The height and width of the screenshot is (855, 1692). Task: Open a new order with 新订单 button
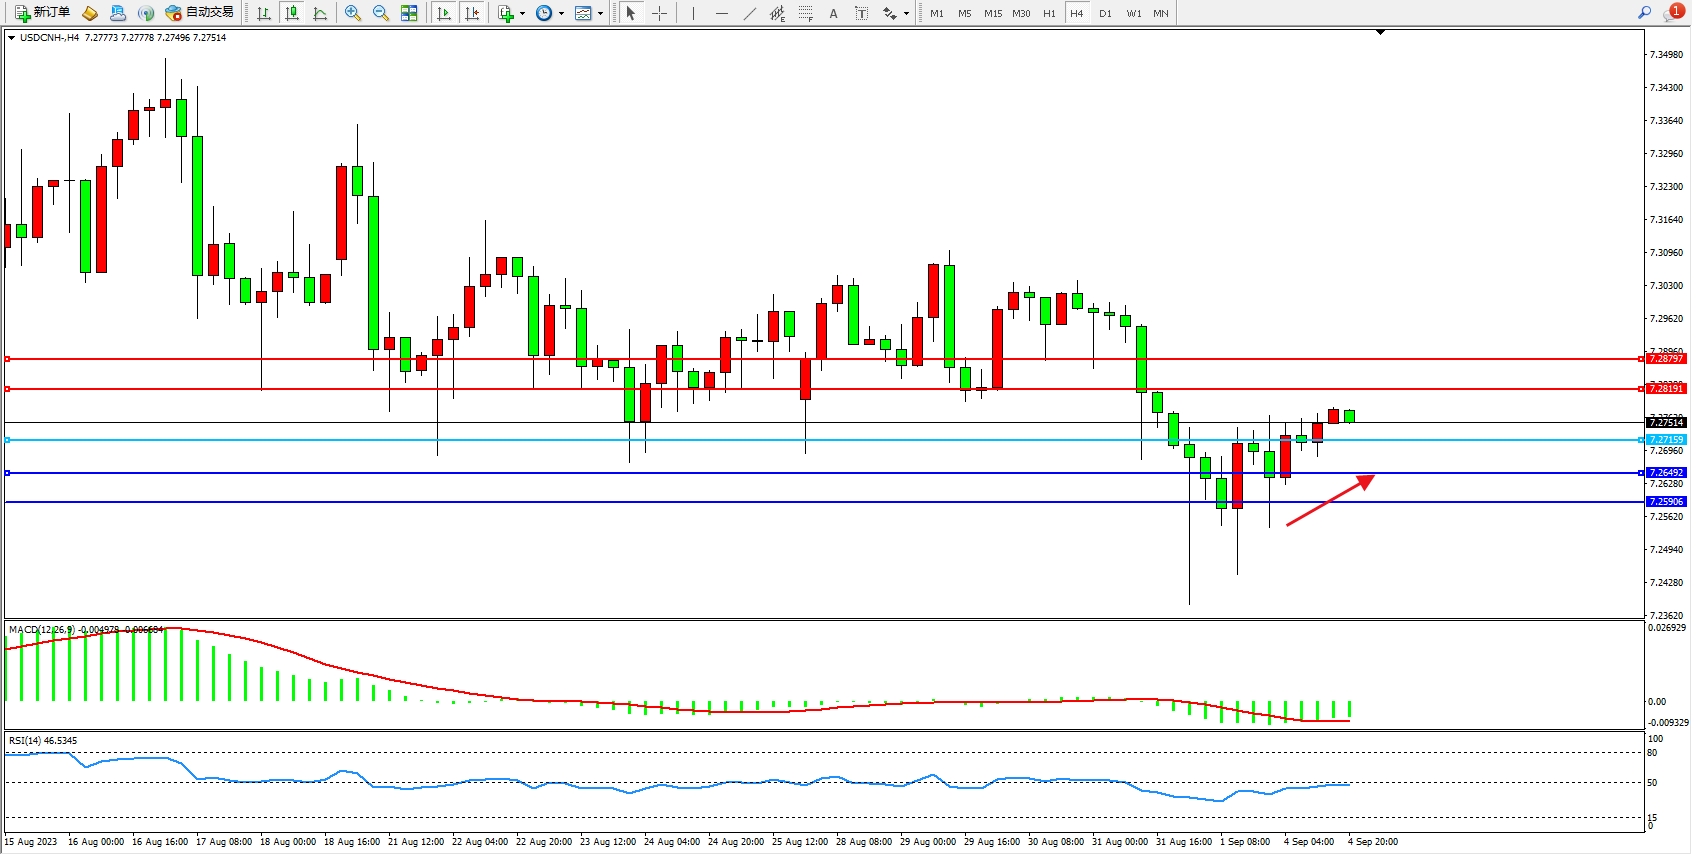(42, 13)
